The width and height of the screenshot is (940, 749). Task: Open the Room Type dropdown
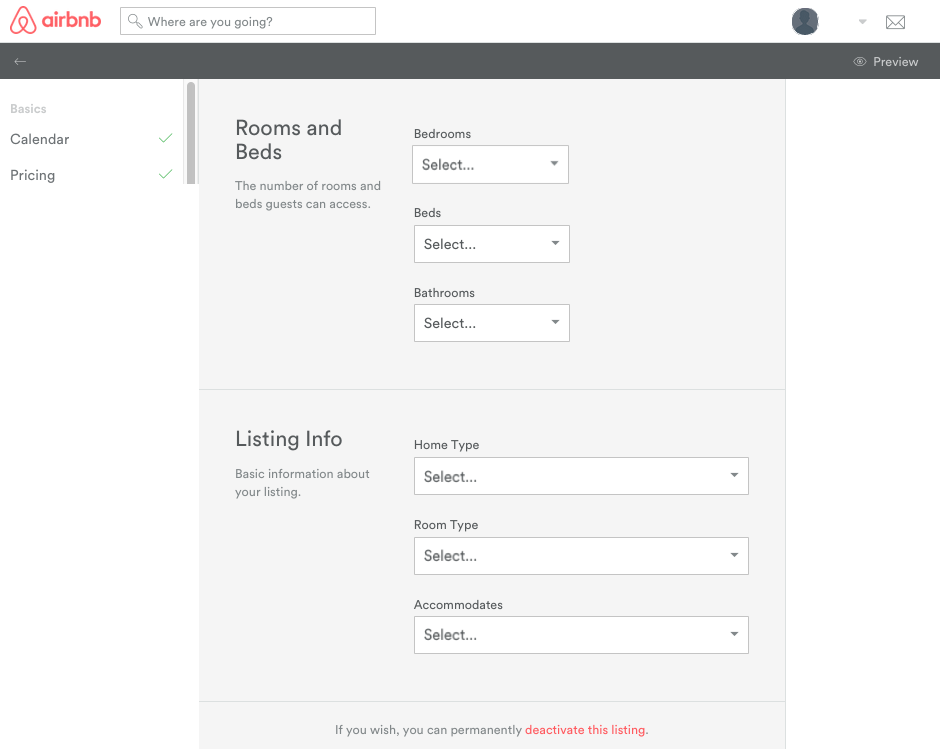[581, 556]
